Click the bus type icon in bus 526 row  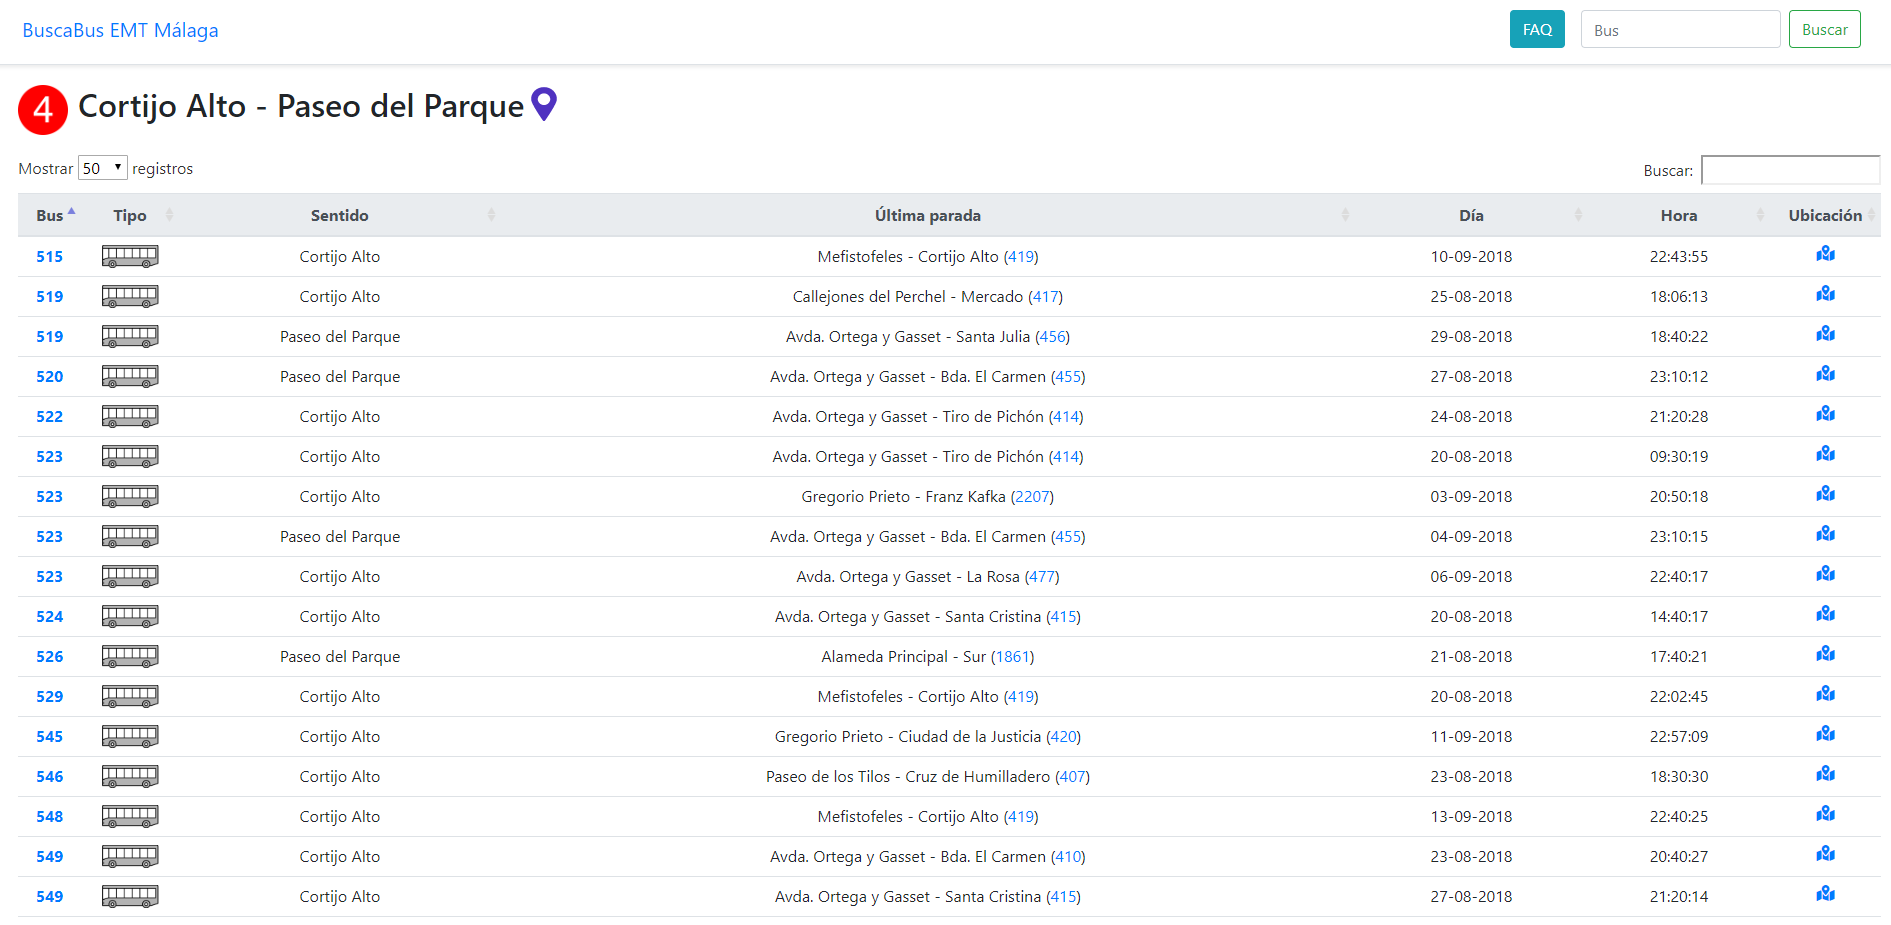tap(130, 657)
